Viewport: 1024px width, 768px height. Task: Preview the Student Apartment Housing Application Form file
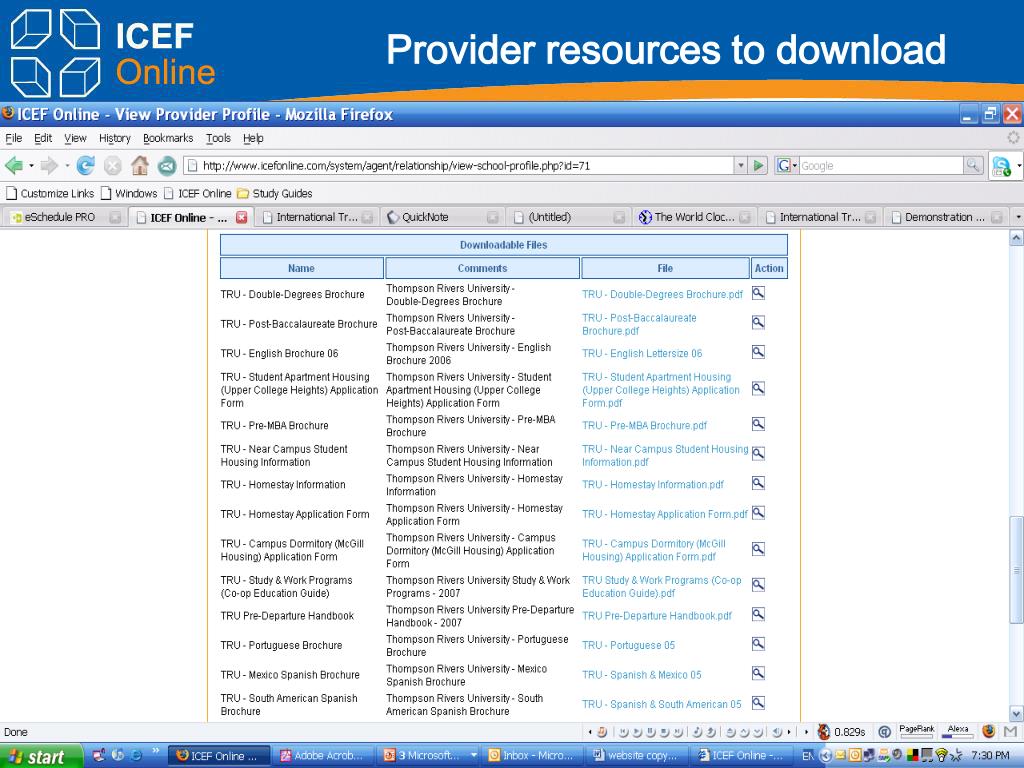[758, 389]
